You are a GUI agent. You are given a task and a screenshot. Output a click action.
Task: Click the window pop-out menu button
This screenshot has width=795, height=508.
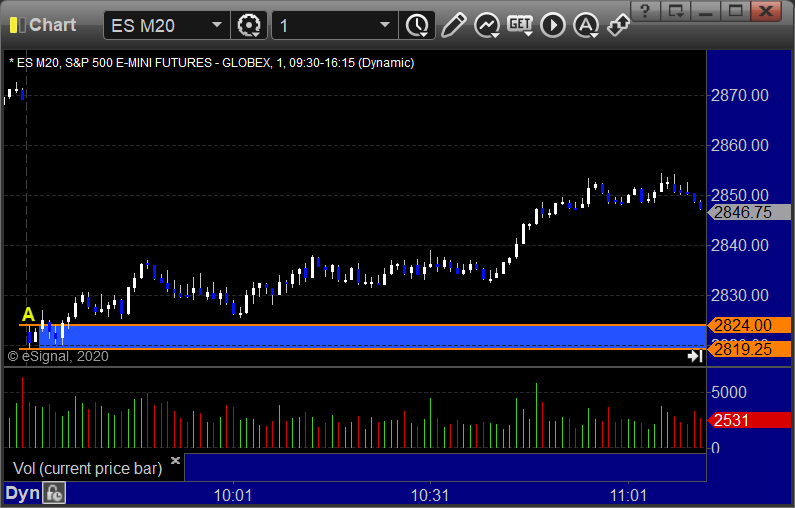[x=675, y=11]
